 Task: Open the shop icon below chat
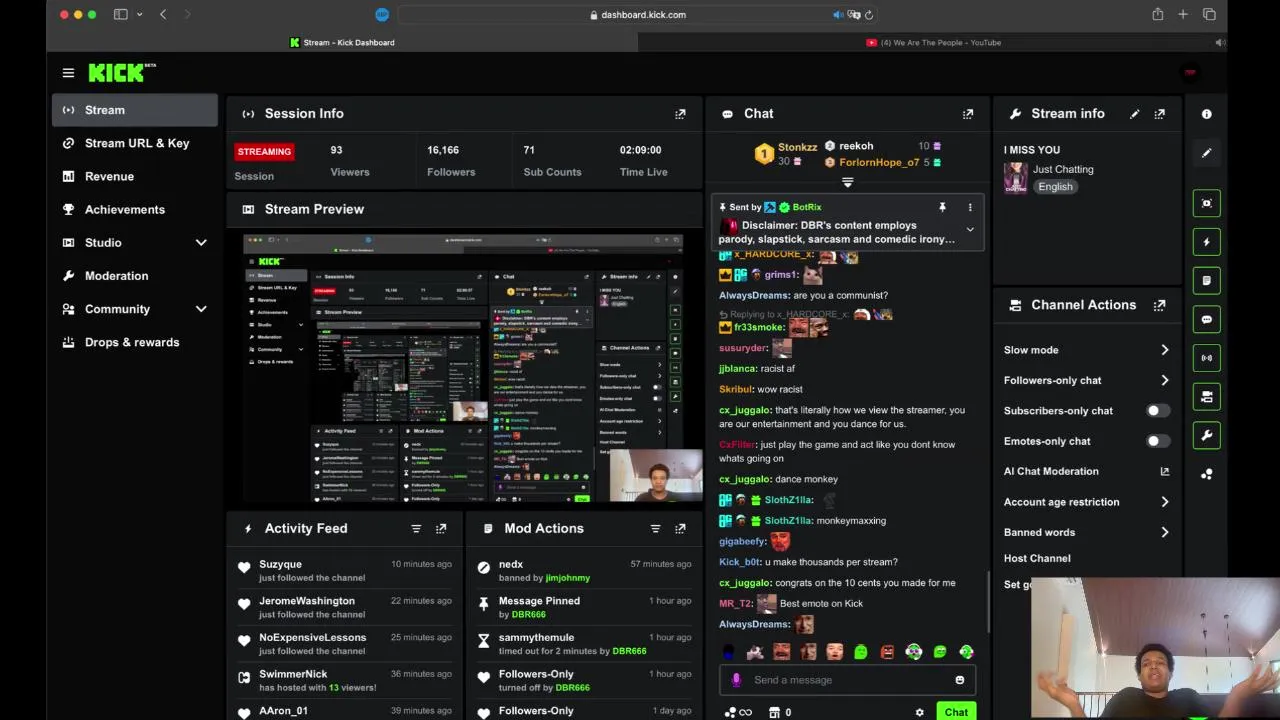[x=774, y=712]
